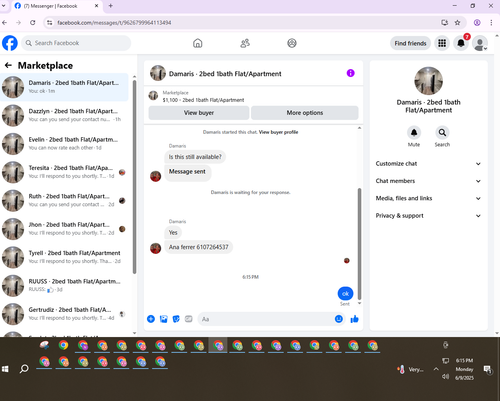Open the purple conversation info icon

pyautogui.click(x=350, y=73)
